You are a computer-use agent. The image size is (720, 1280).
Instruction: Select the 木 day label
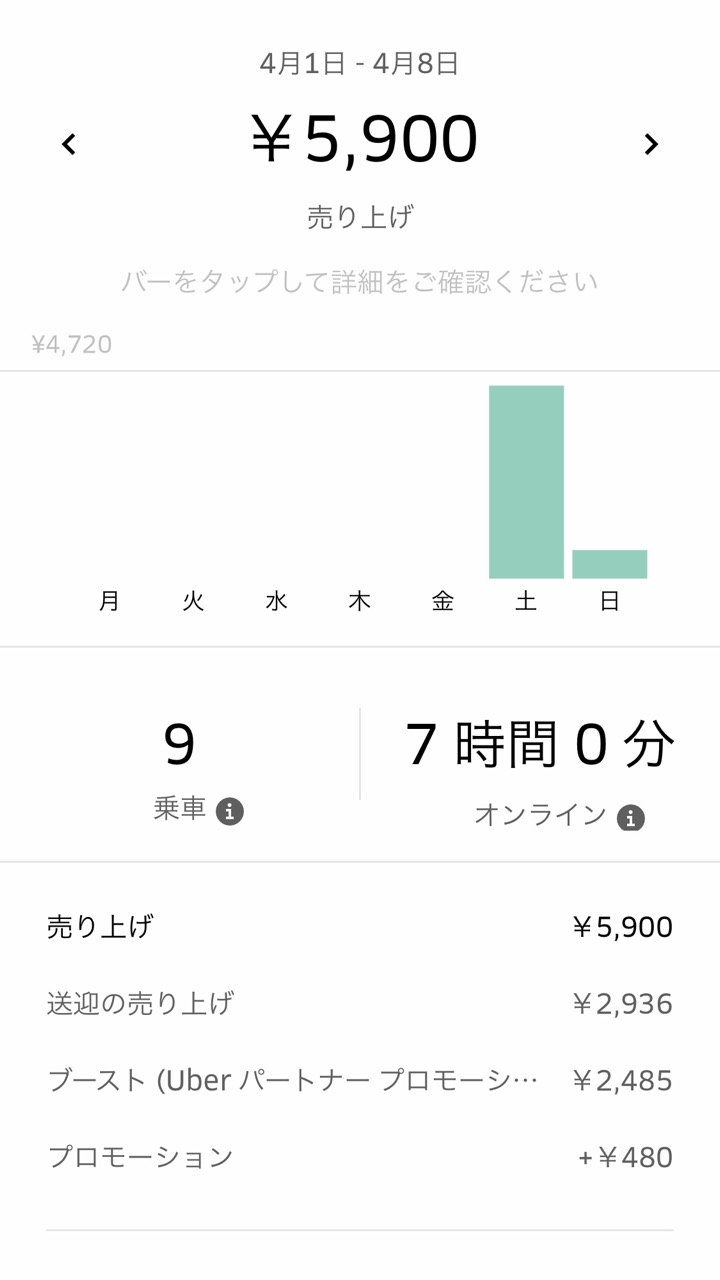point(359,601)
